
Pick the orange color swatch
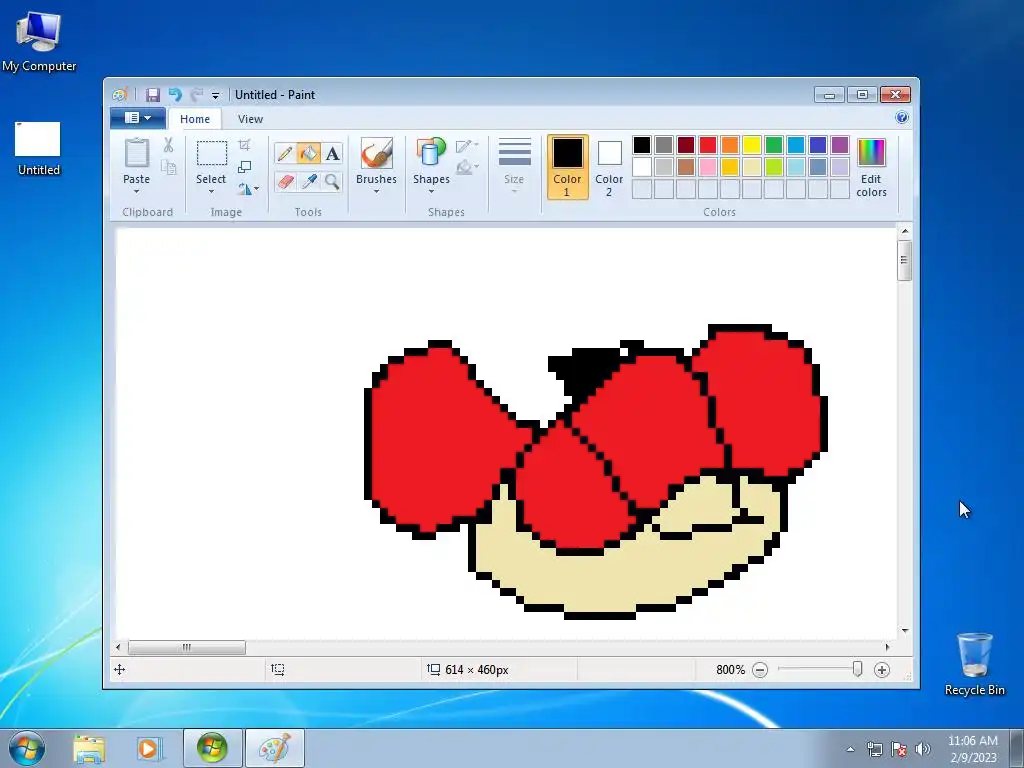730,145
